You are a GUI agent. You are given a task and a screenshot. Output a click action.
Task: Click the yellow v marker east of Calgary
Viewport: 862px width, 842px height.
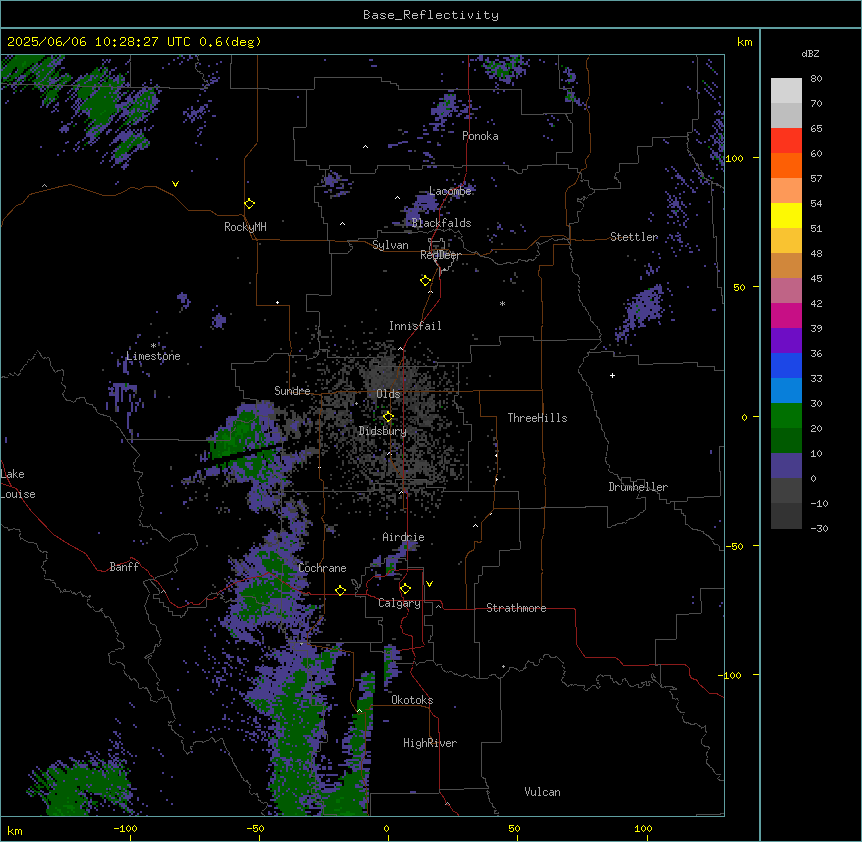[429, 584]
